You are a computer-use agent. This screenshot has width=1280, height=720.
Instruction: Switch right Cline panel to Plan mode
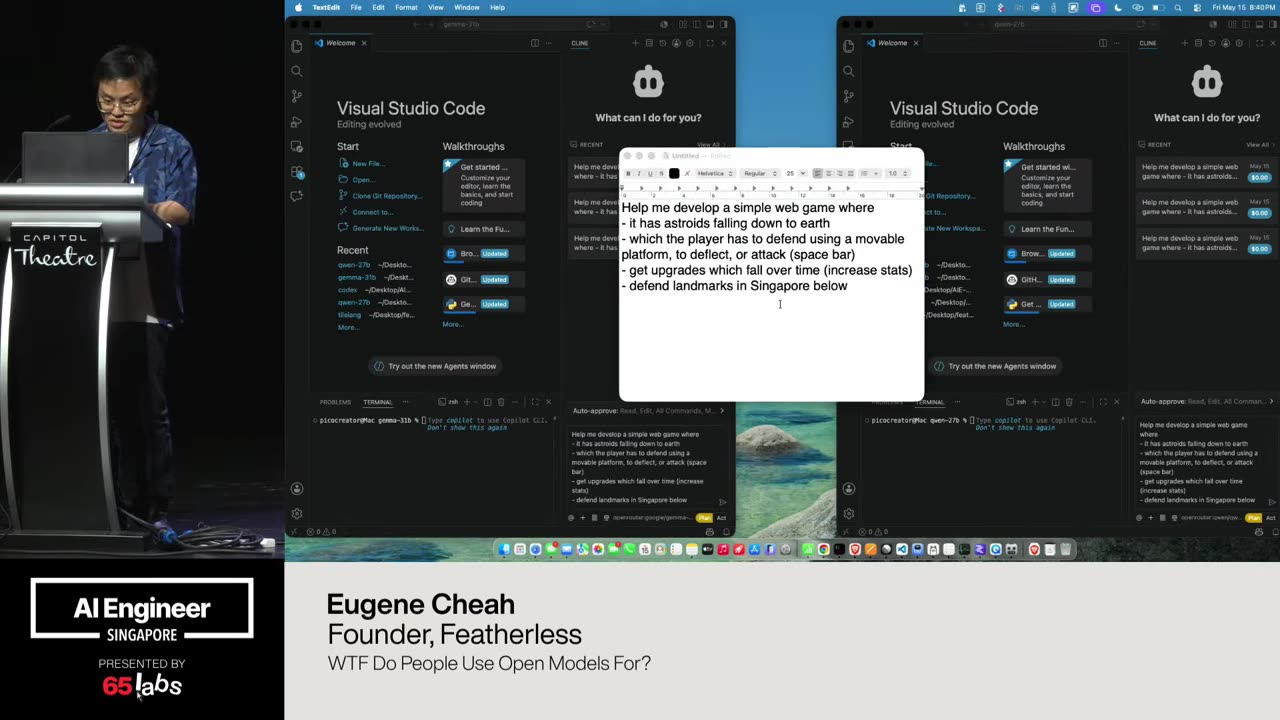pyautogui.click(x=1255, y=518)
